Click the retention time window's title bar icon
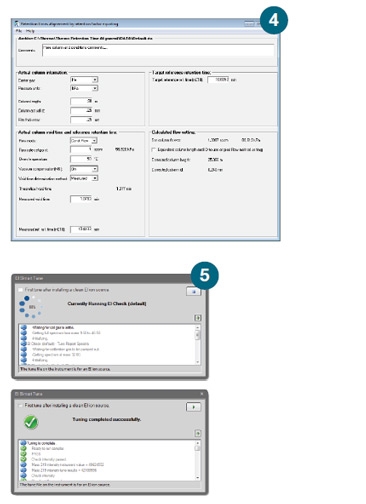The width and height of the screenshot is (366, 504). [17, 24]
